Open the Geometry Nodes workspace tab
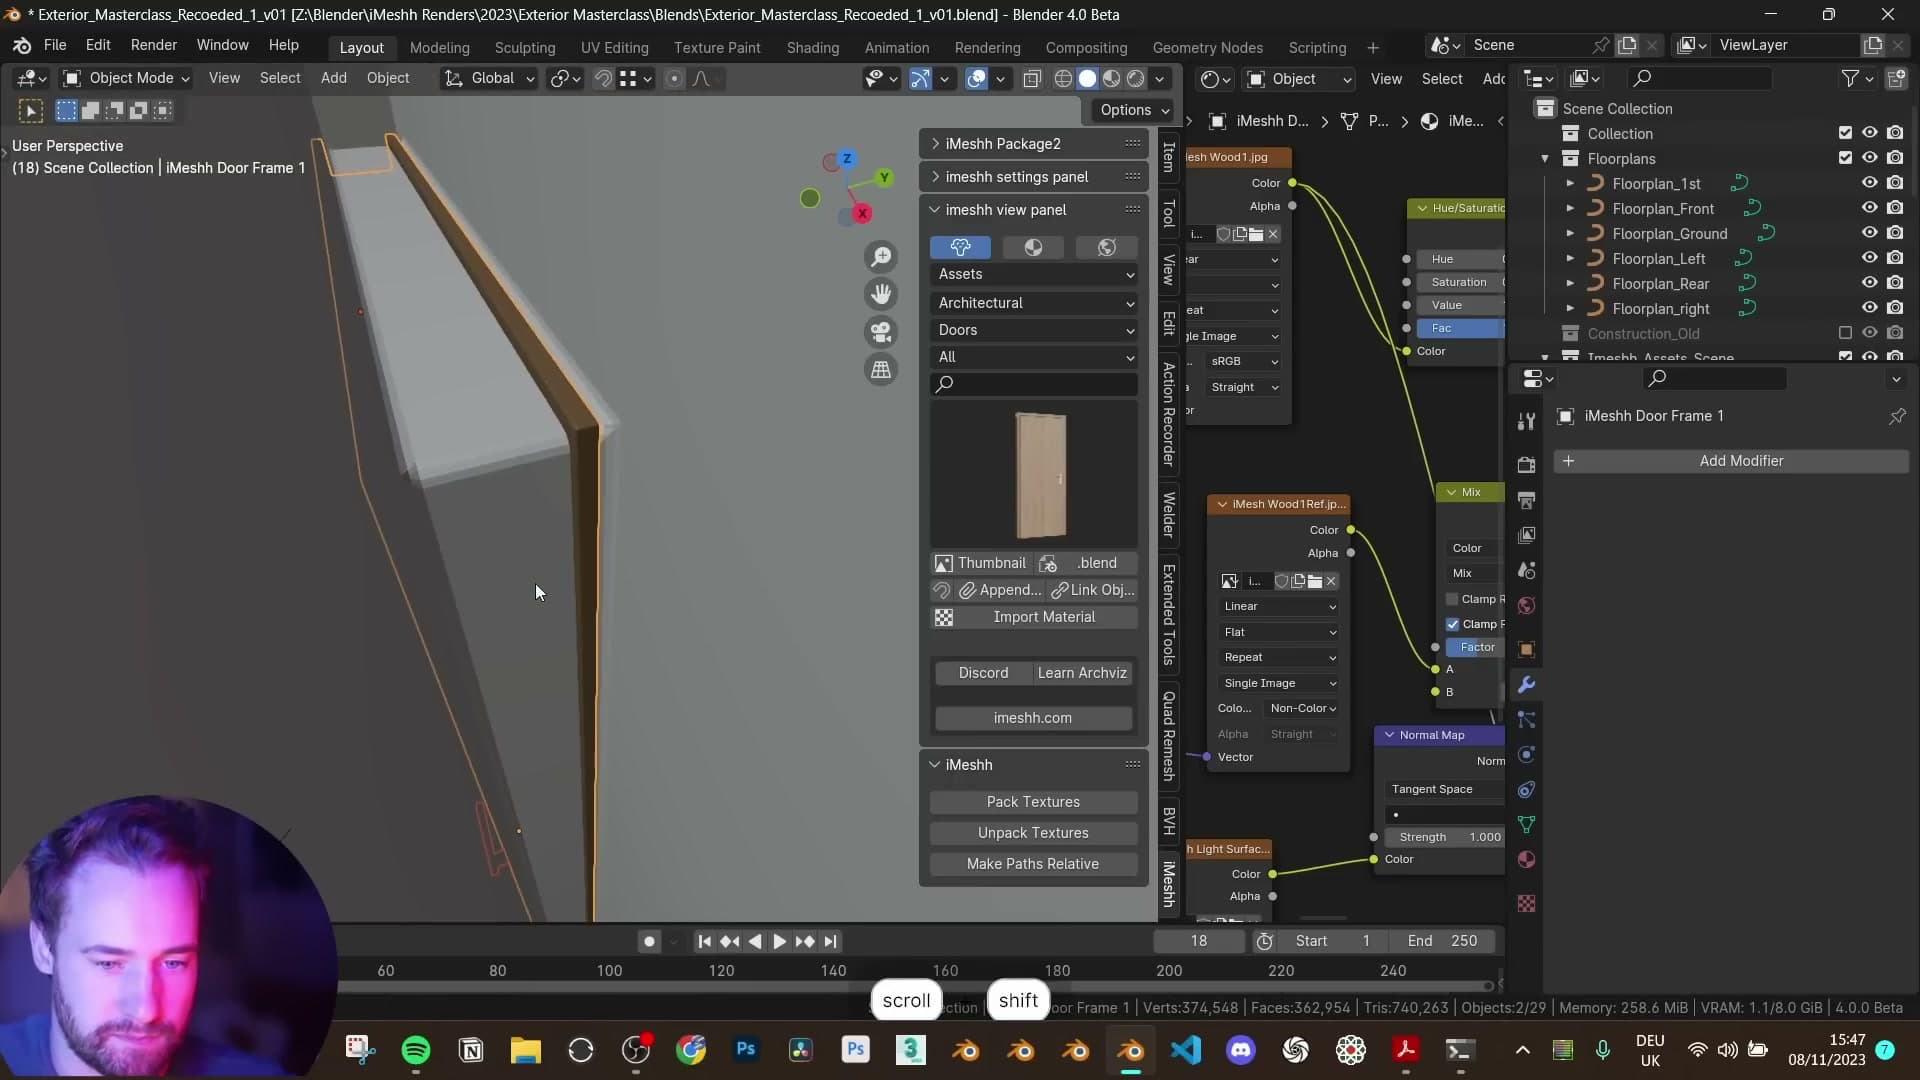The height and width of the screenshot is (1080, 1920). point(1207,47)
